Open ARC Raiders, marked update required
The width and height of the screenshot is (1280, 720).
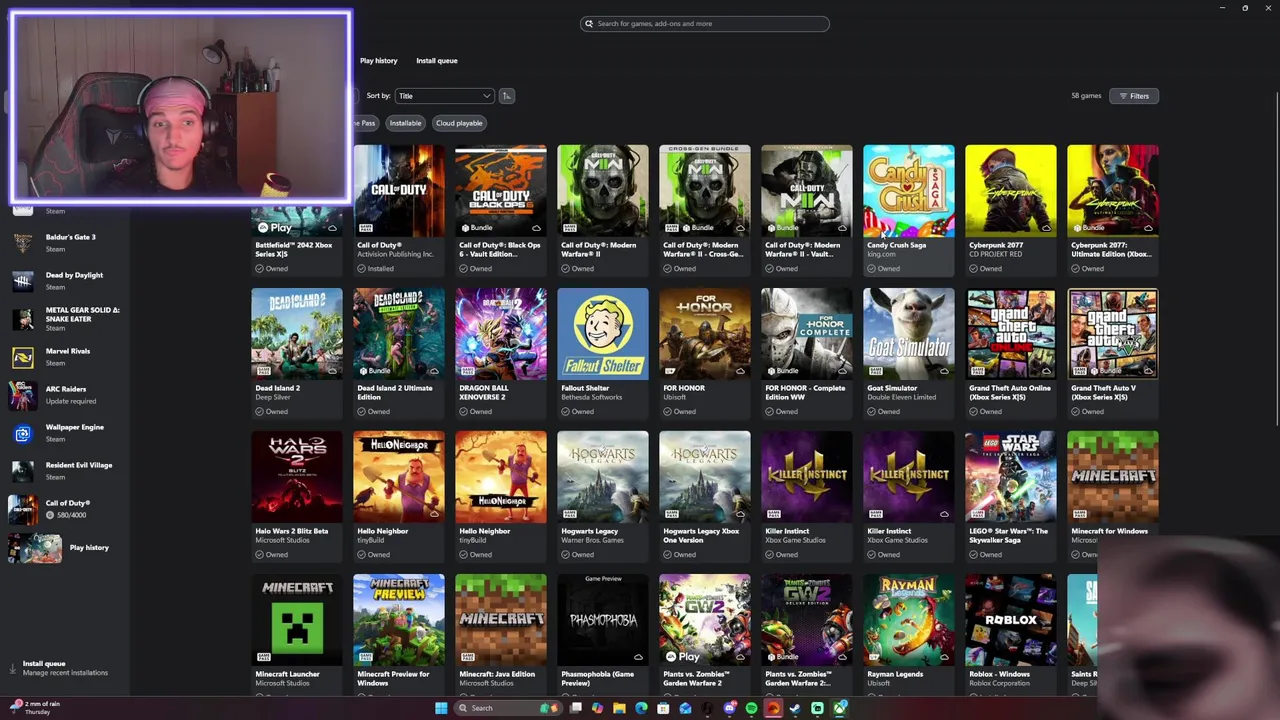(x=66, y=394)
